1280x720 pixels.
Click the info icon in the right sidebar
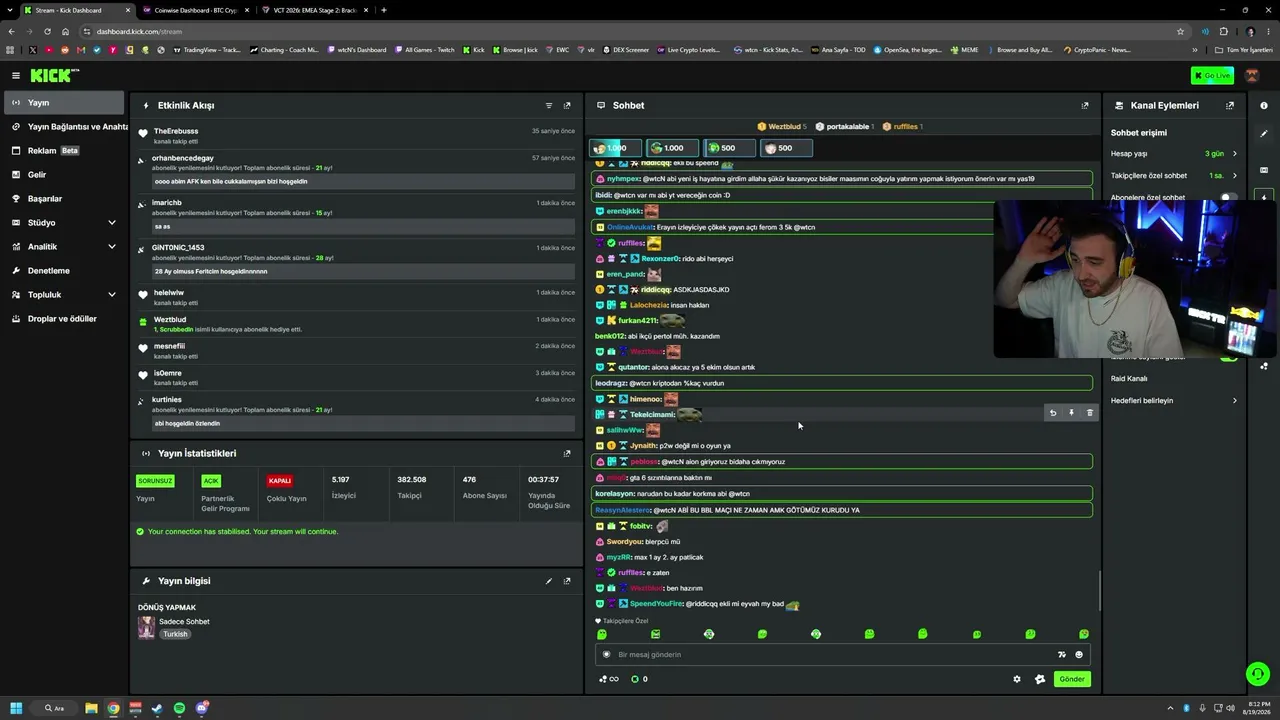point(1264,105)
